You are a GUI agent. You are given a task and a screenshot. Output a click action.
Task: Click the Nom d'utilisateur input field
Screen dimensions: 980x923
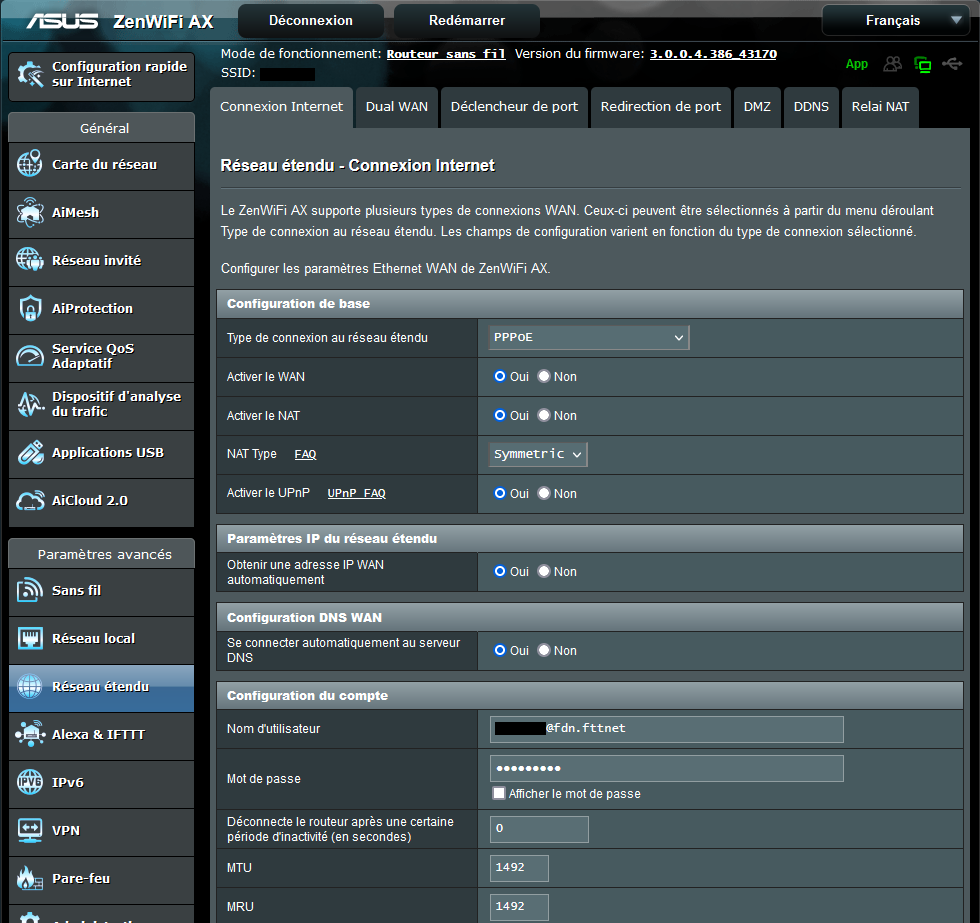pyautogui.click(x=666, y=729)
